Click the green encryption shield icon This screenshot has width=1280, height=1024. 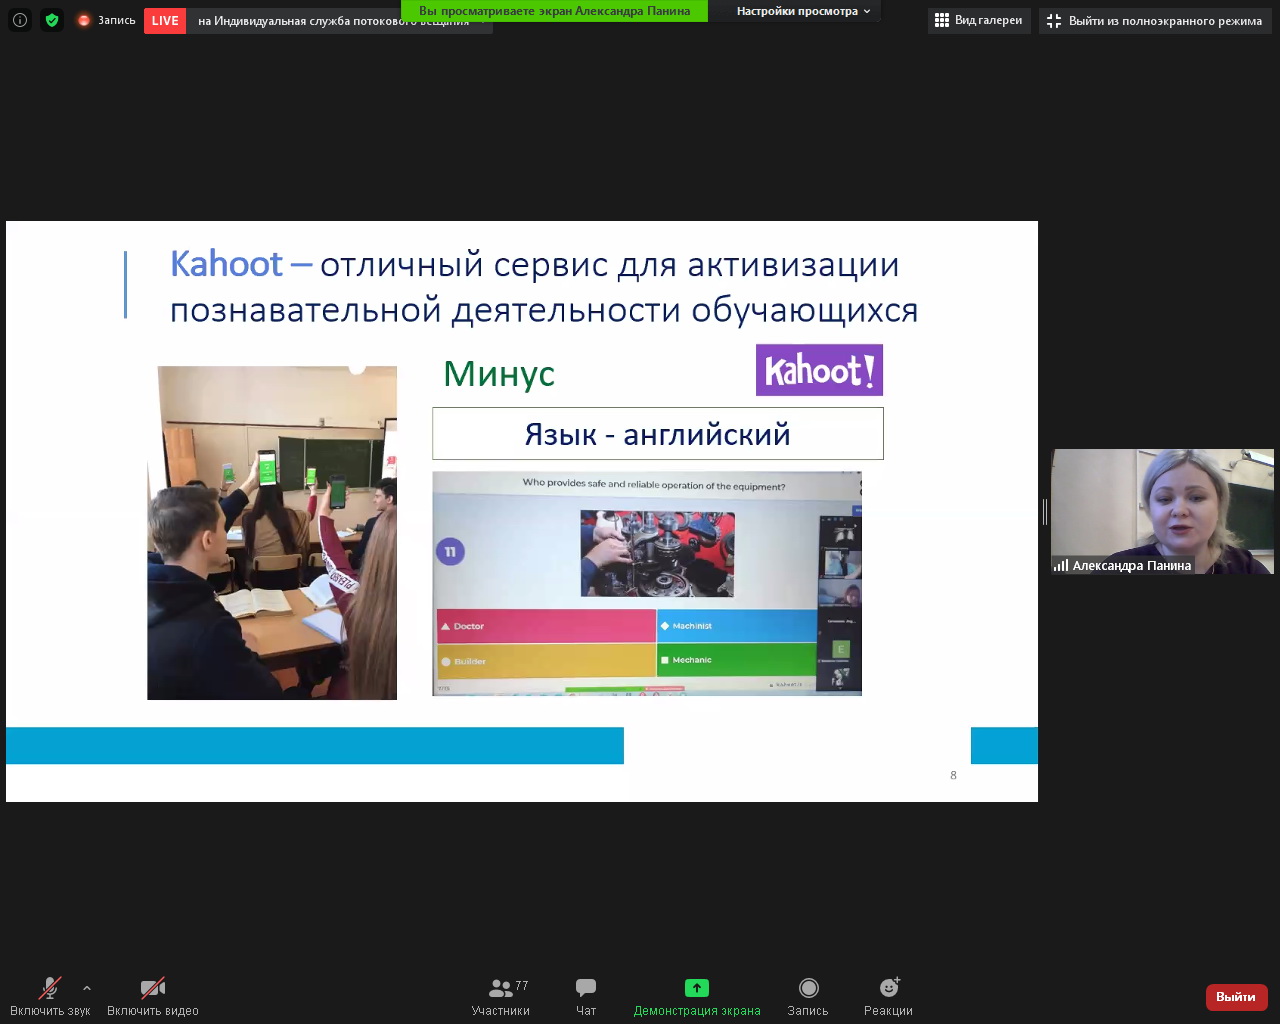[52, 20]
